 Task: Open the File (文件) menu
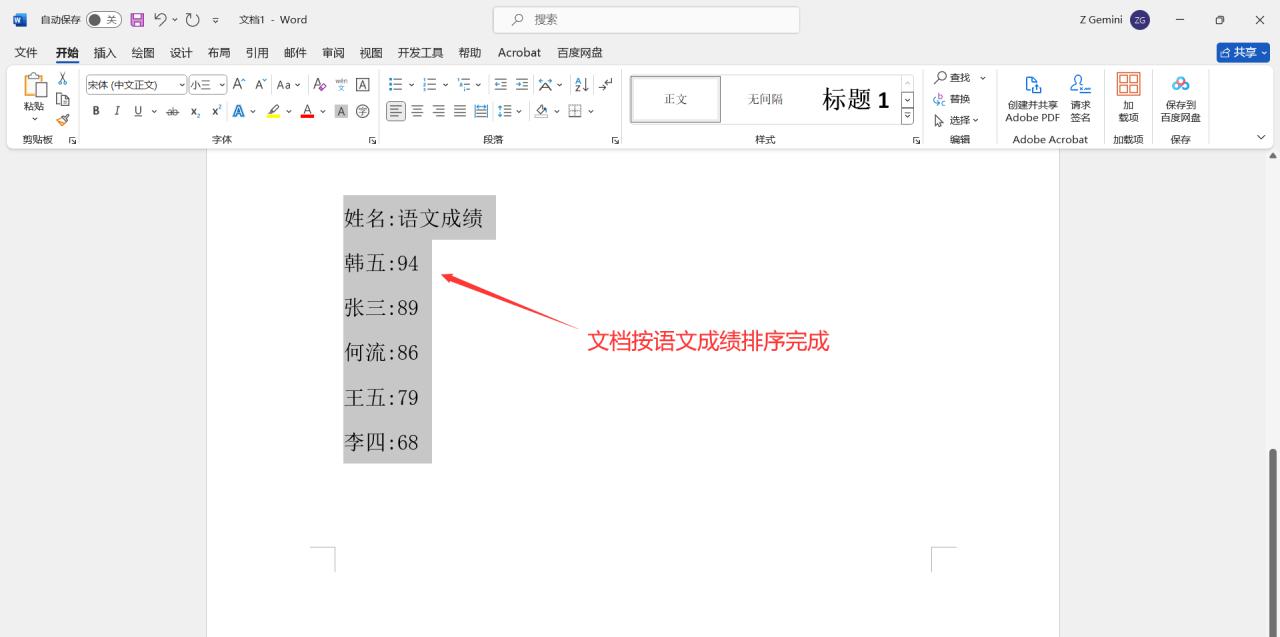[26, 53]
